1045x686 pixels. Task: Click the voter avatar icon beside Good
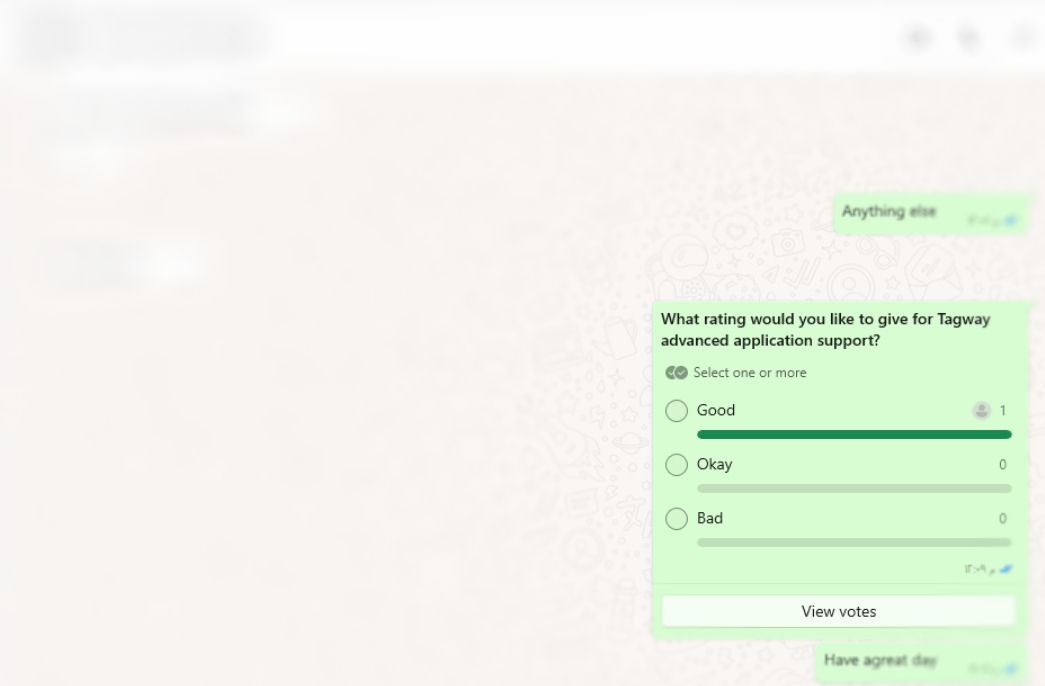pos(982,411)
